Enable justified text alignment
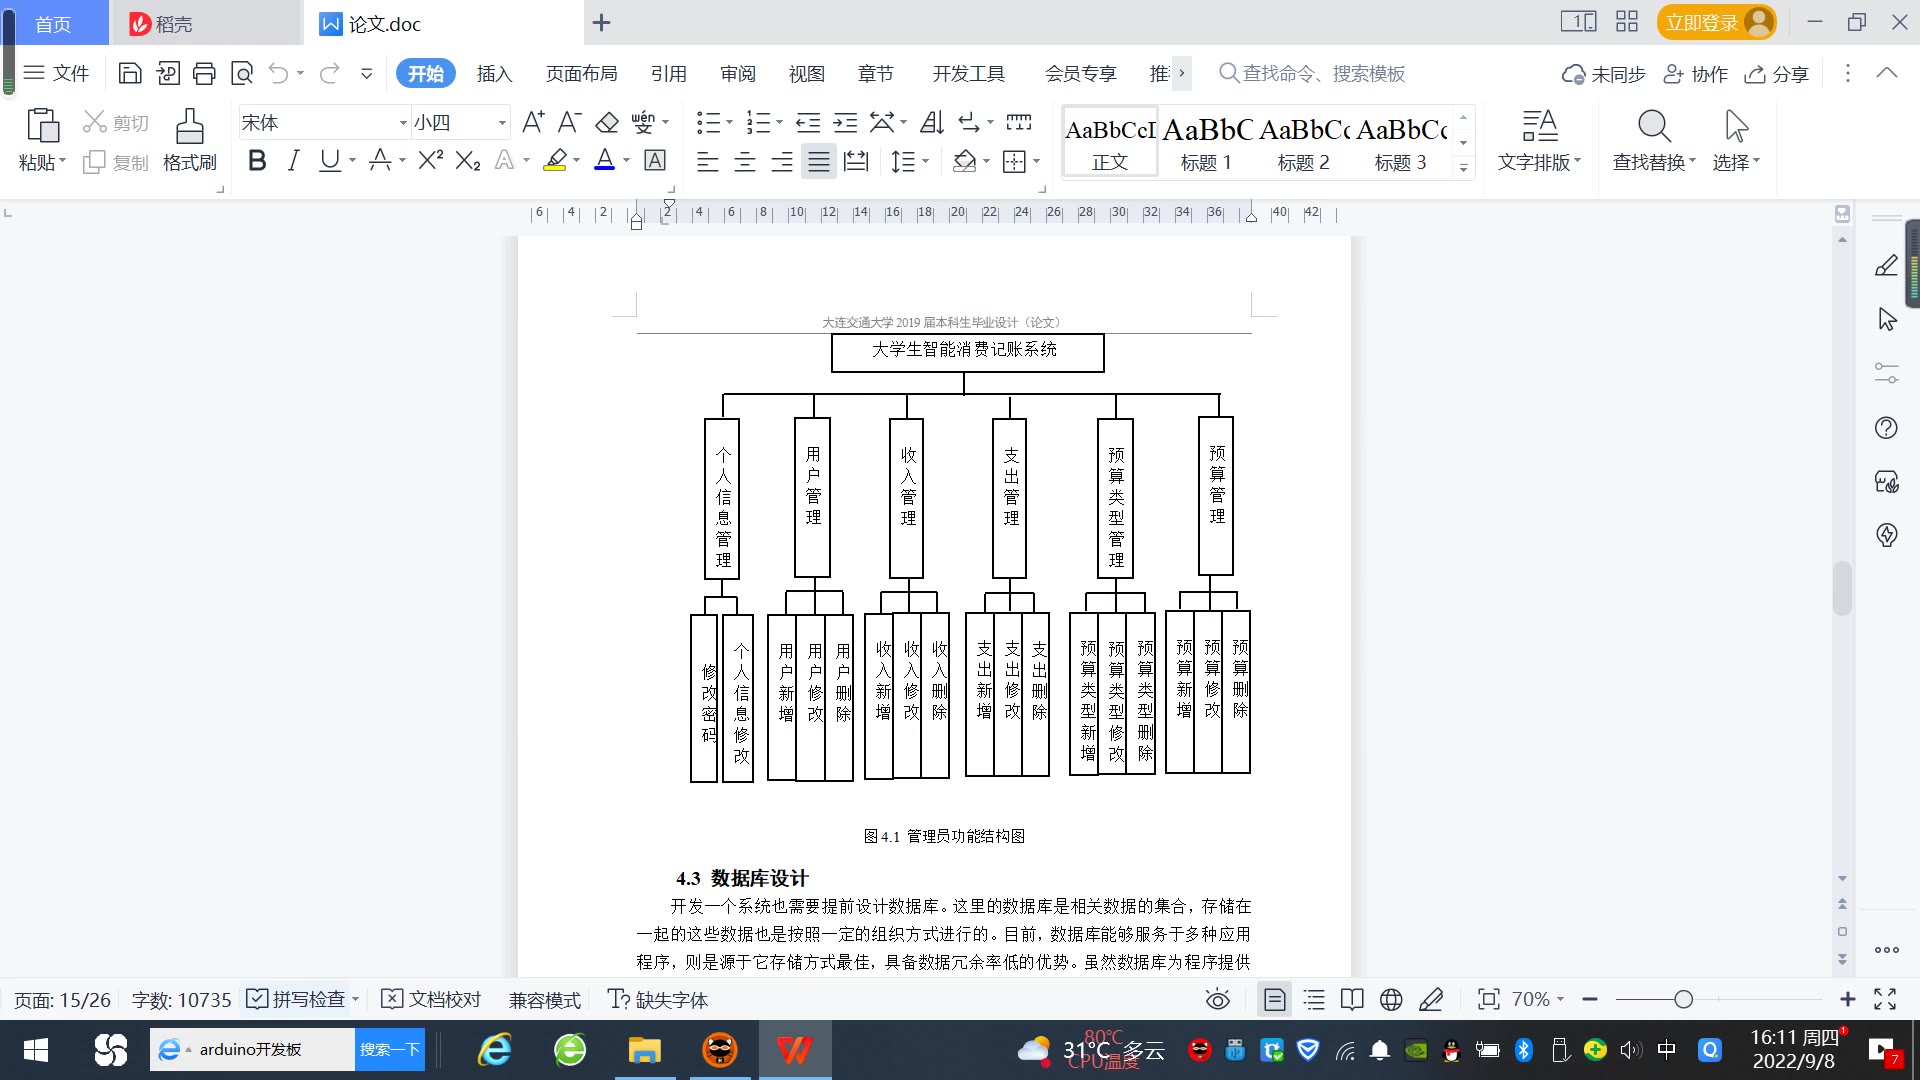The width and height of the screenshot is (1920, 1080). pyautogui.click(x=818, y=161)
